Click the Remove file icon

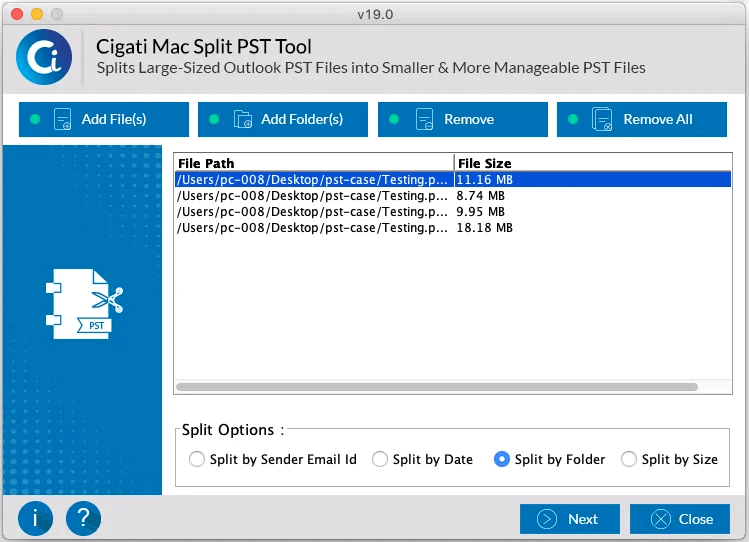click(x=424, y=119)
